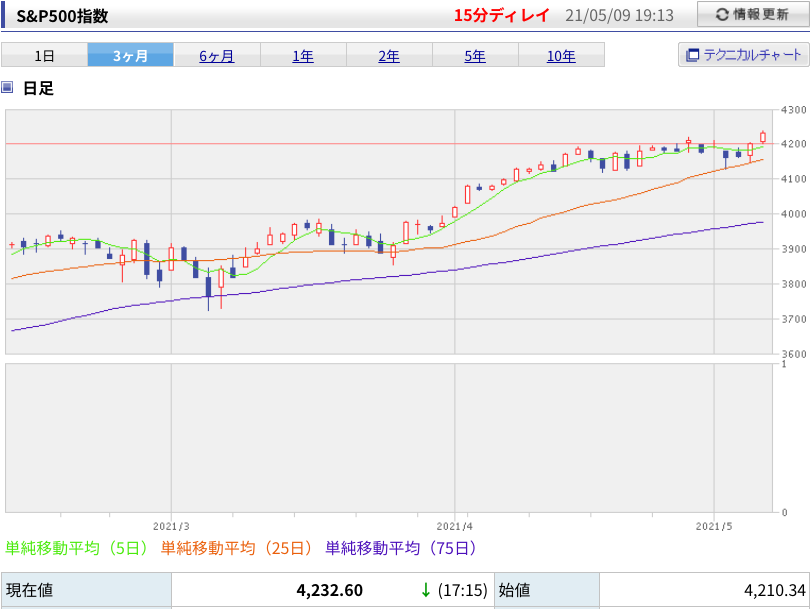Select the 1日 period tab
Viewport: 811px width, 609px height.
pos(44,55)
